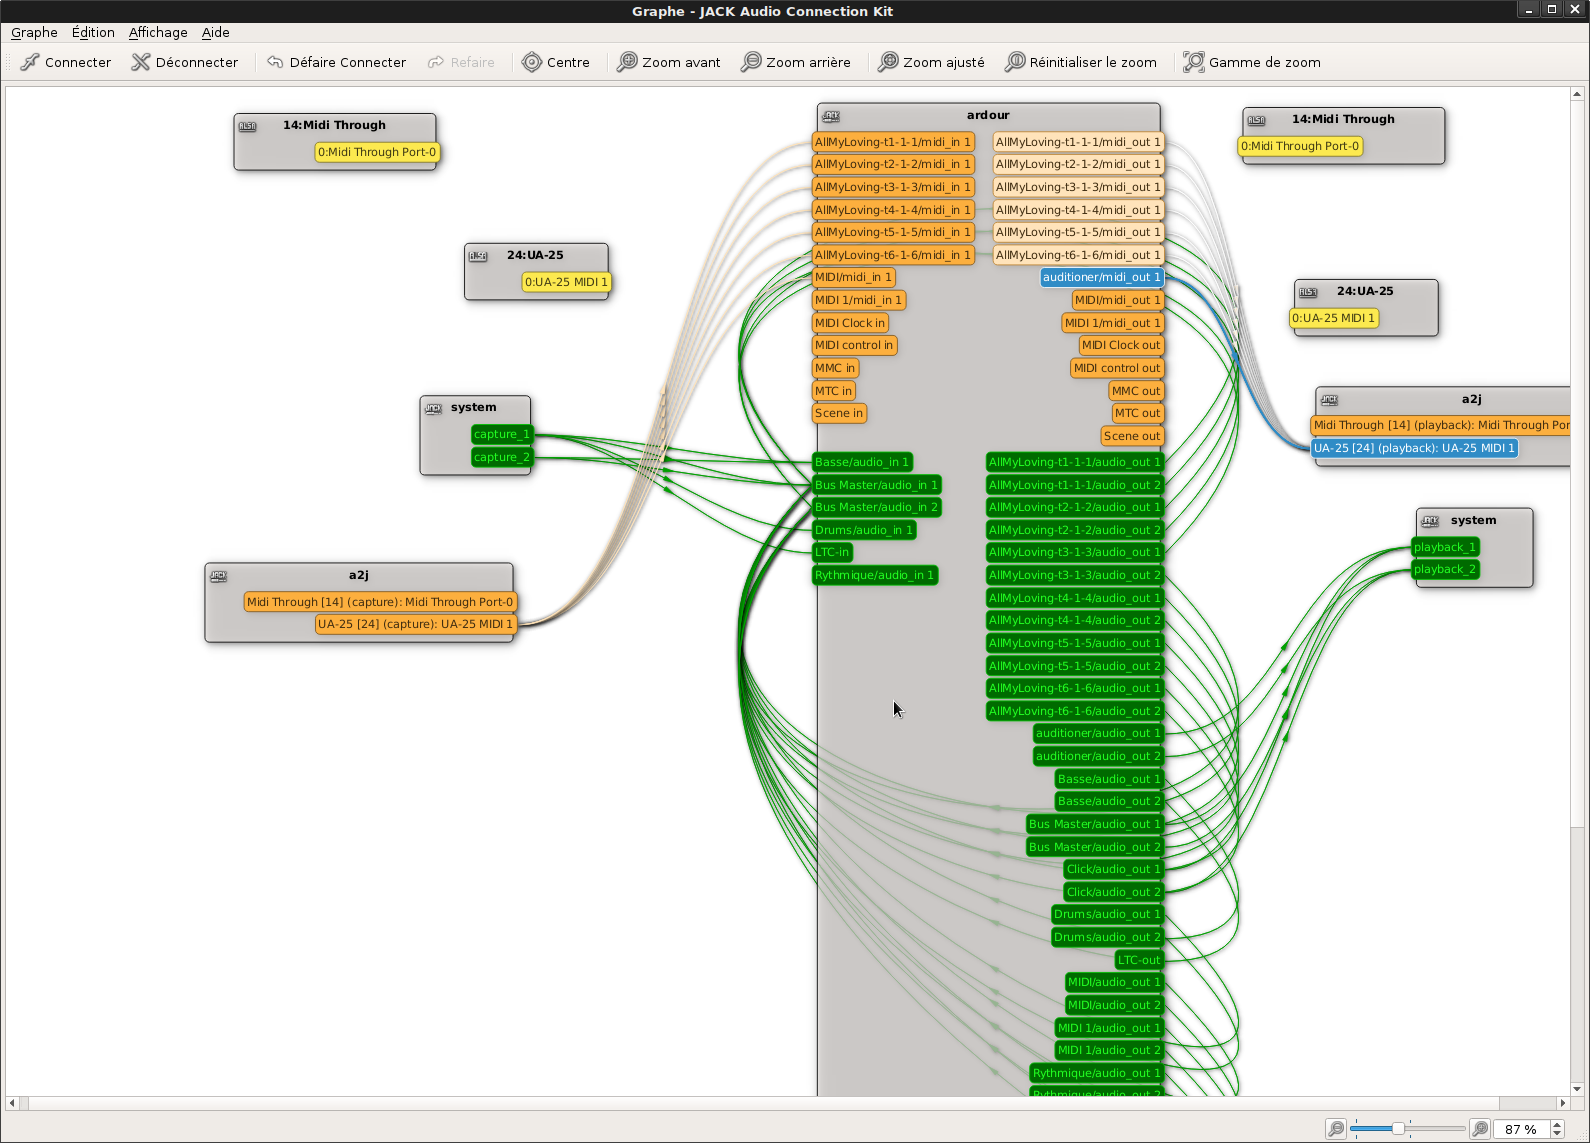The width and height of the screenshot is (1590, 1143).
Task: Click the Centre toolbar label
Action: tap(568, 62)
